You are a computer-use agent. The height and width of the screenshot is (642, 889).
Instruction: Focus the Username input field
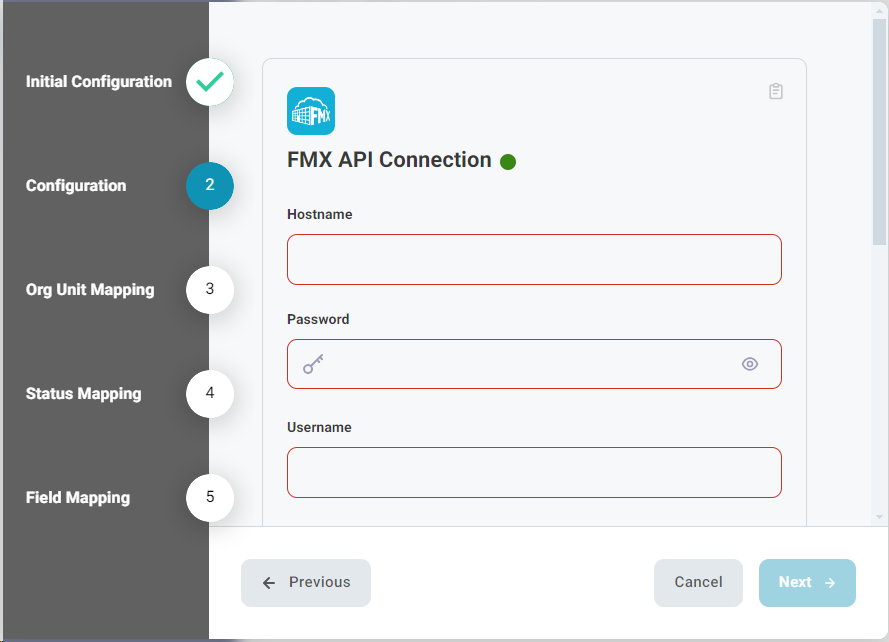[x=534, y=472]
